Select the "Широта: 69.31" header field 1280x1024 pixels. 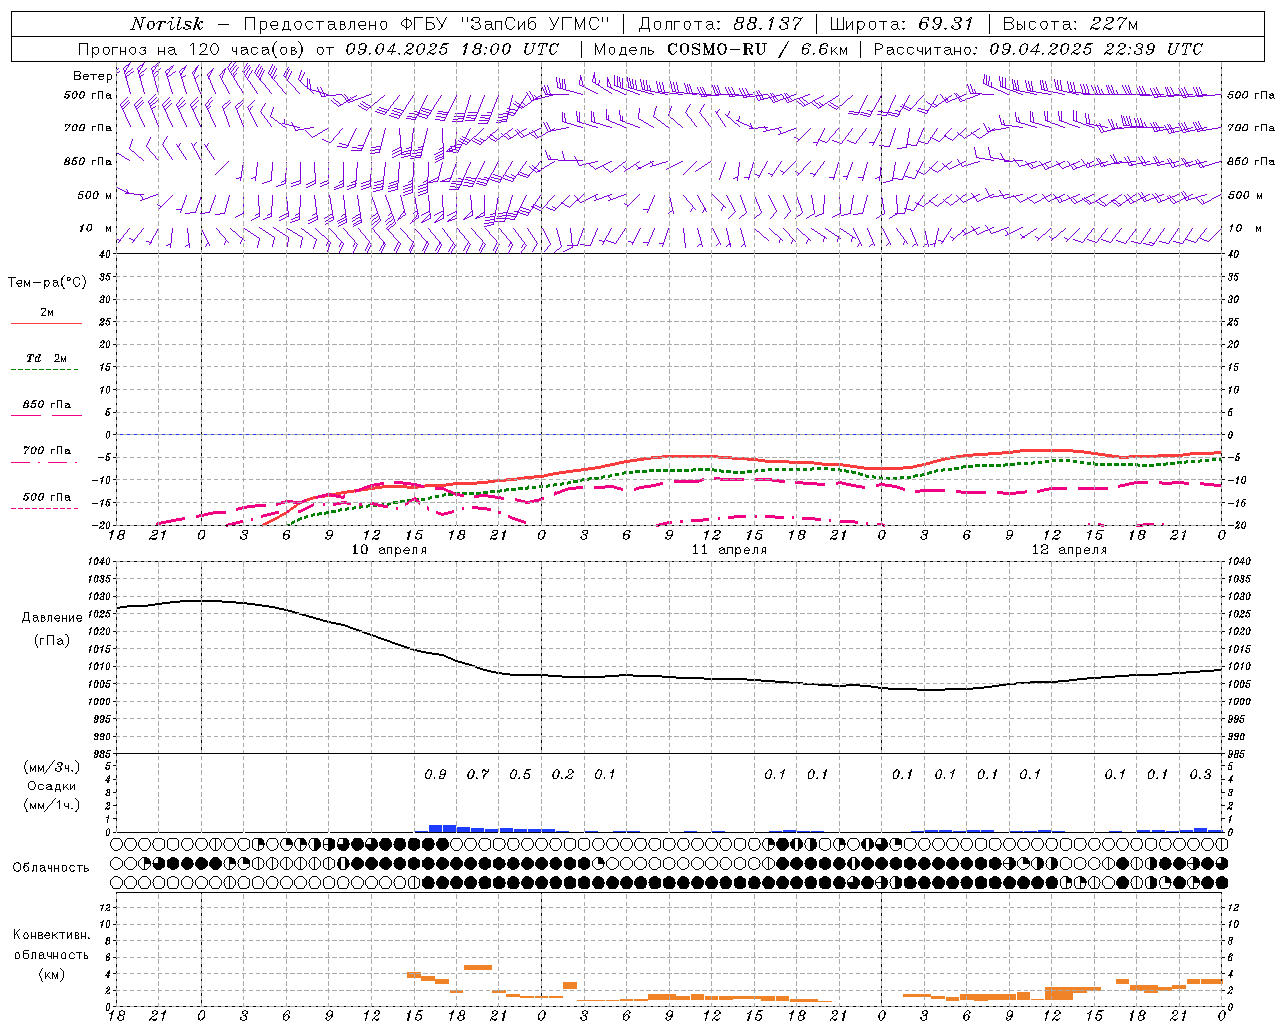point(902,24)
